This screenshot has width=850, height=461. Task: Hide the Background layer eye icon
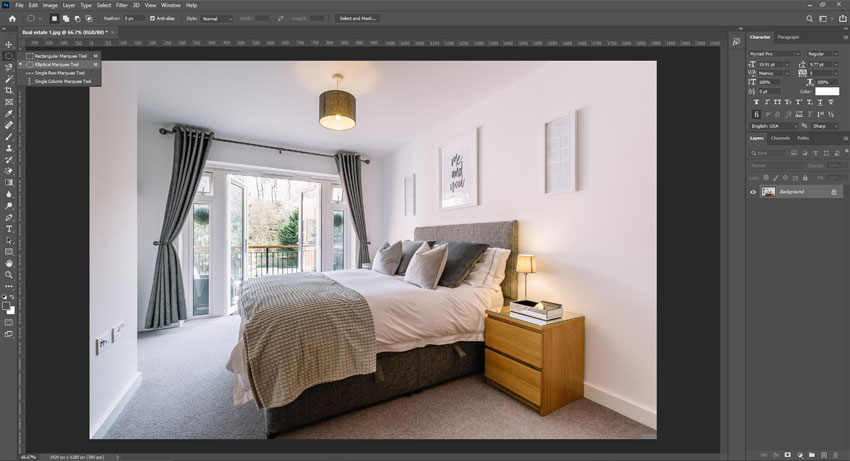[752, 192]
